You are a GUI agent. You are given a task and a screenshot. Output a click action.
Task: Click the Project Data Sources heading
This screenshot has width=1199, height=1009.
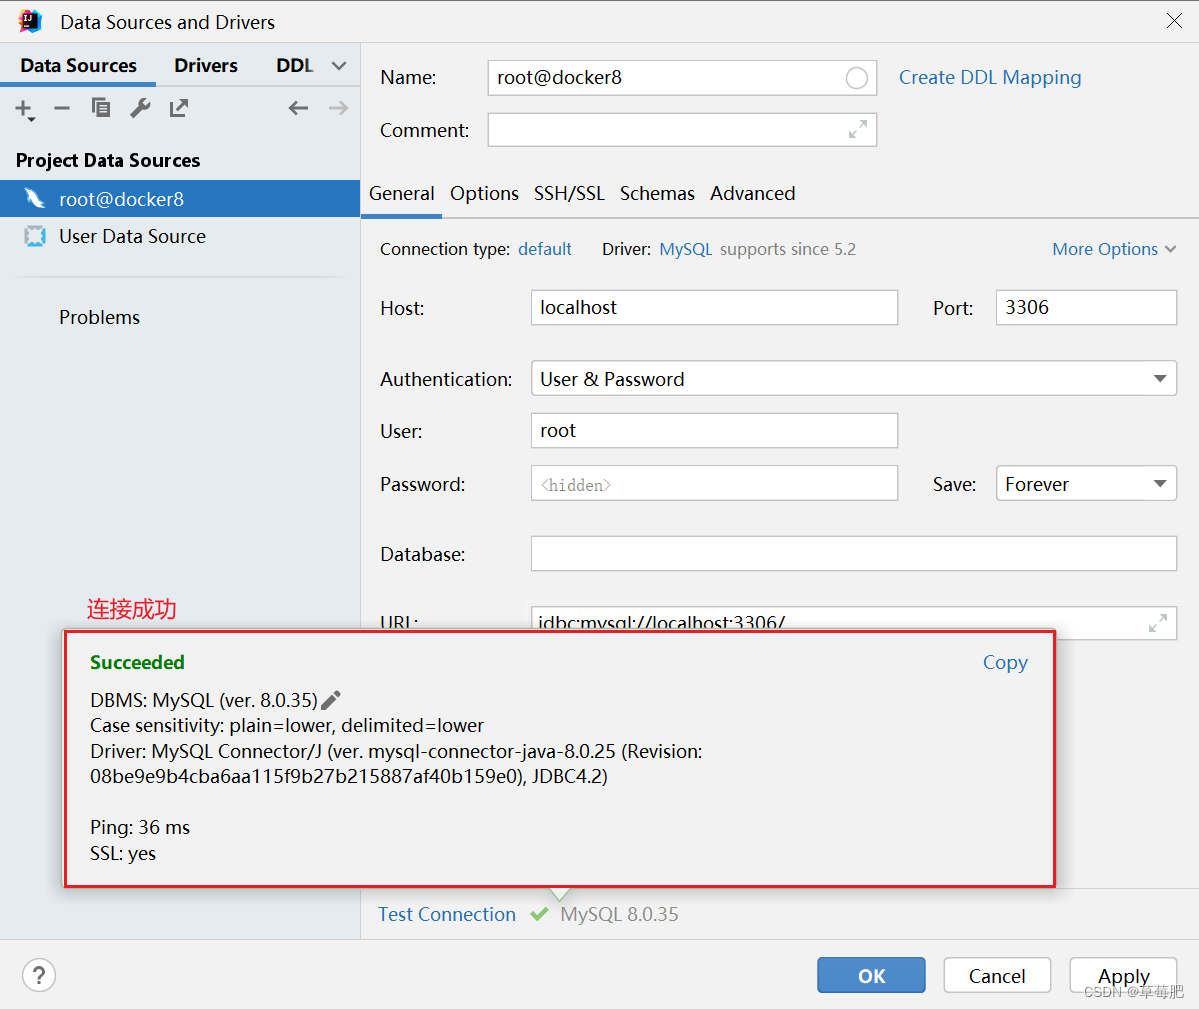click(x=108, y=161)
